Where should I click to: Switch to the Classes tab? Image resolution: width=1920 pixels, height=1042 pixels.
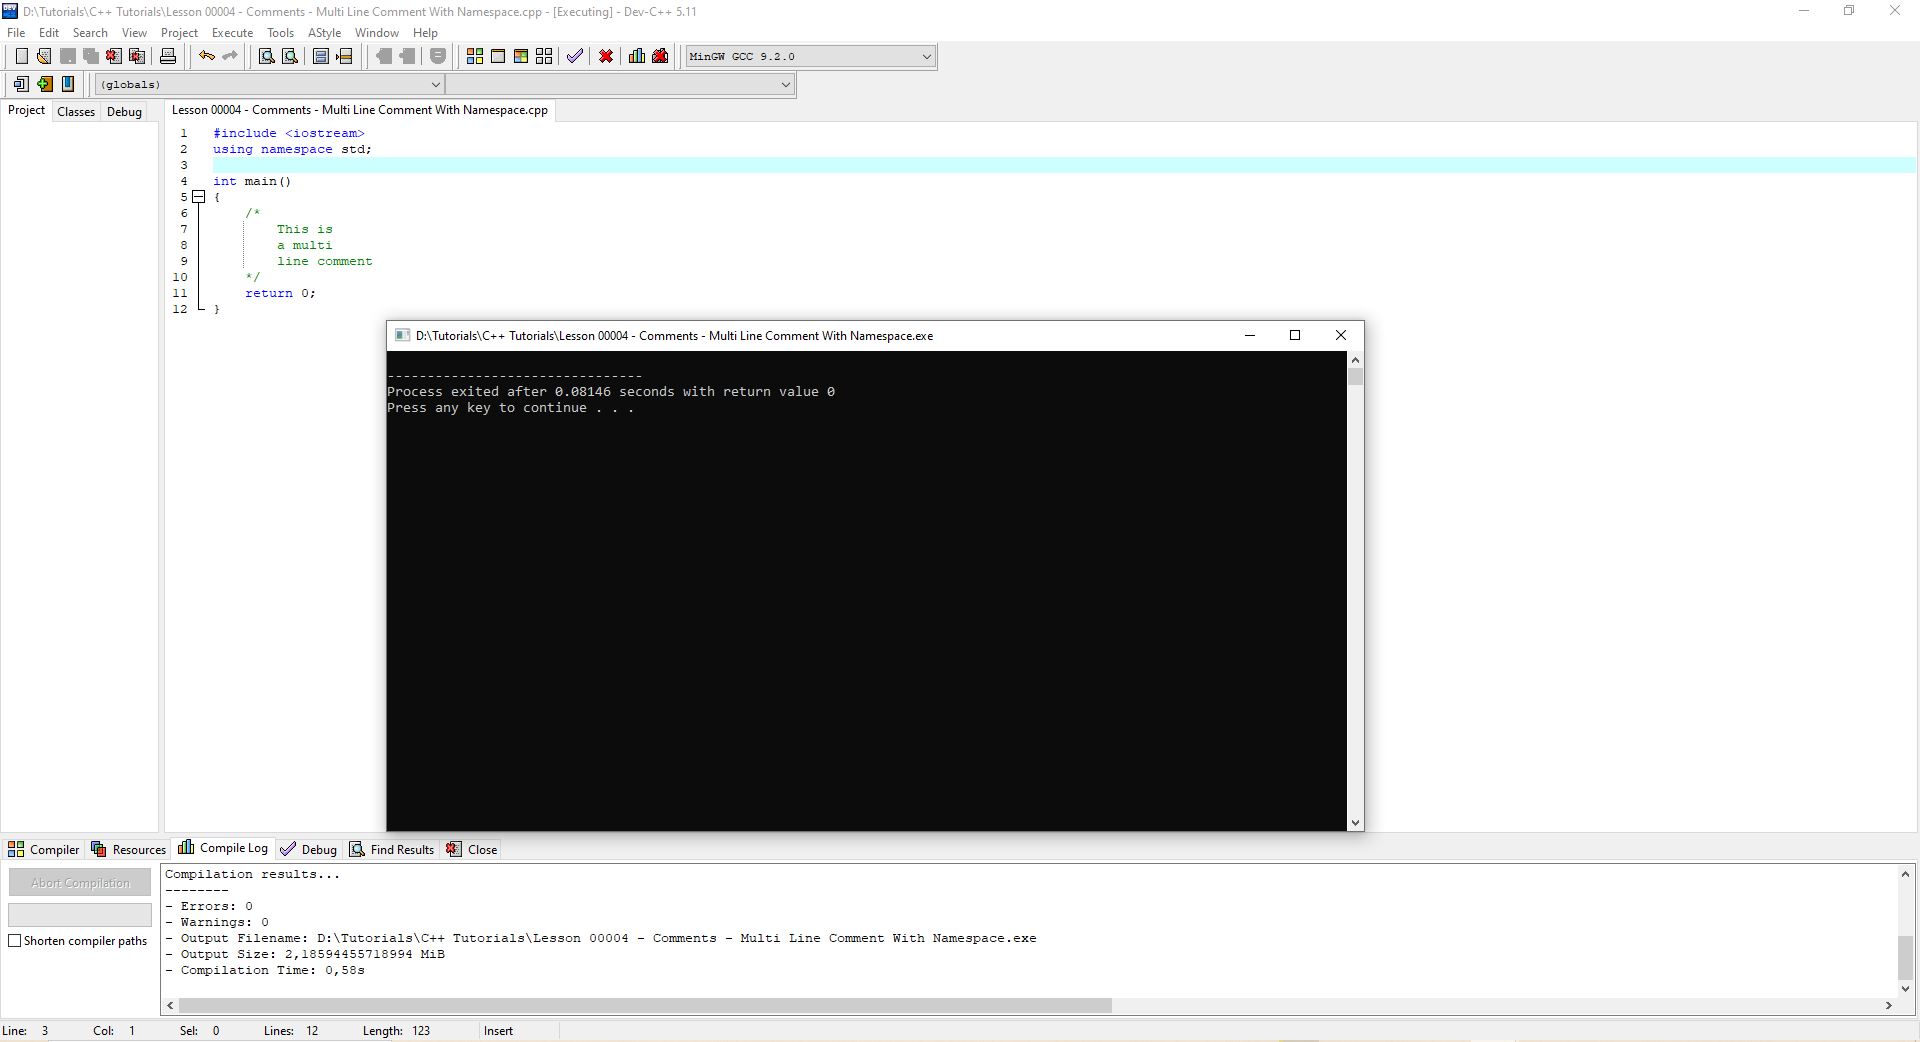pos(76,112)
